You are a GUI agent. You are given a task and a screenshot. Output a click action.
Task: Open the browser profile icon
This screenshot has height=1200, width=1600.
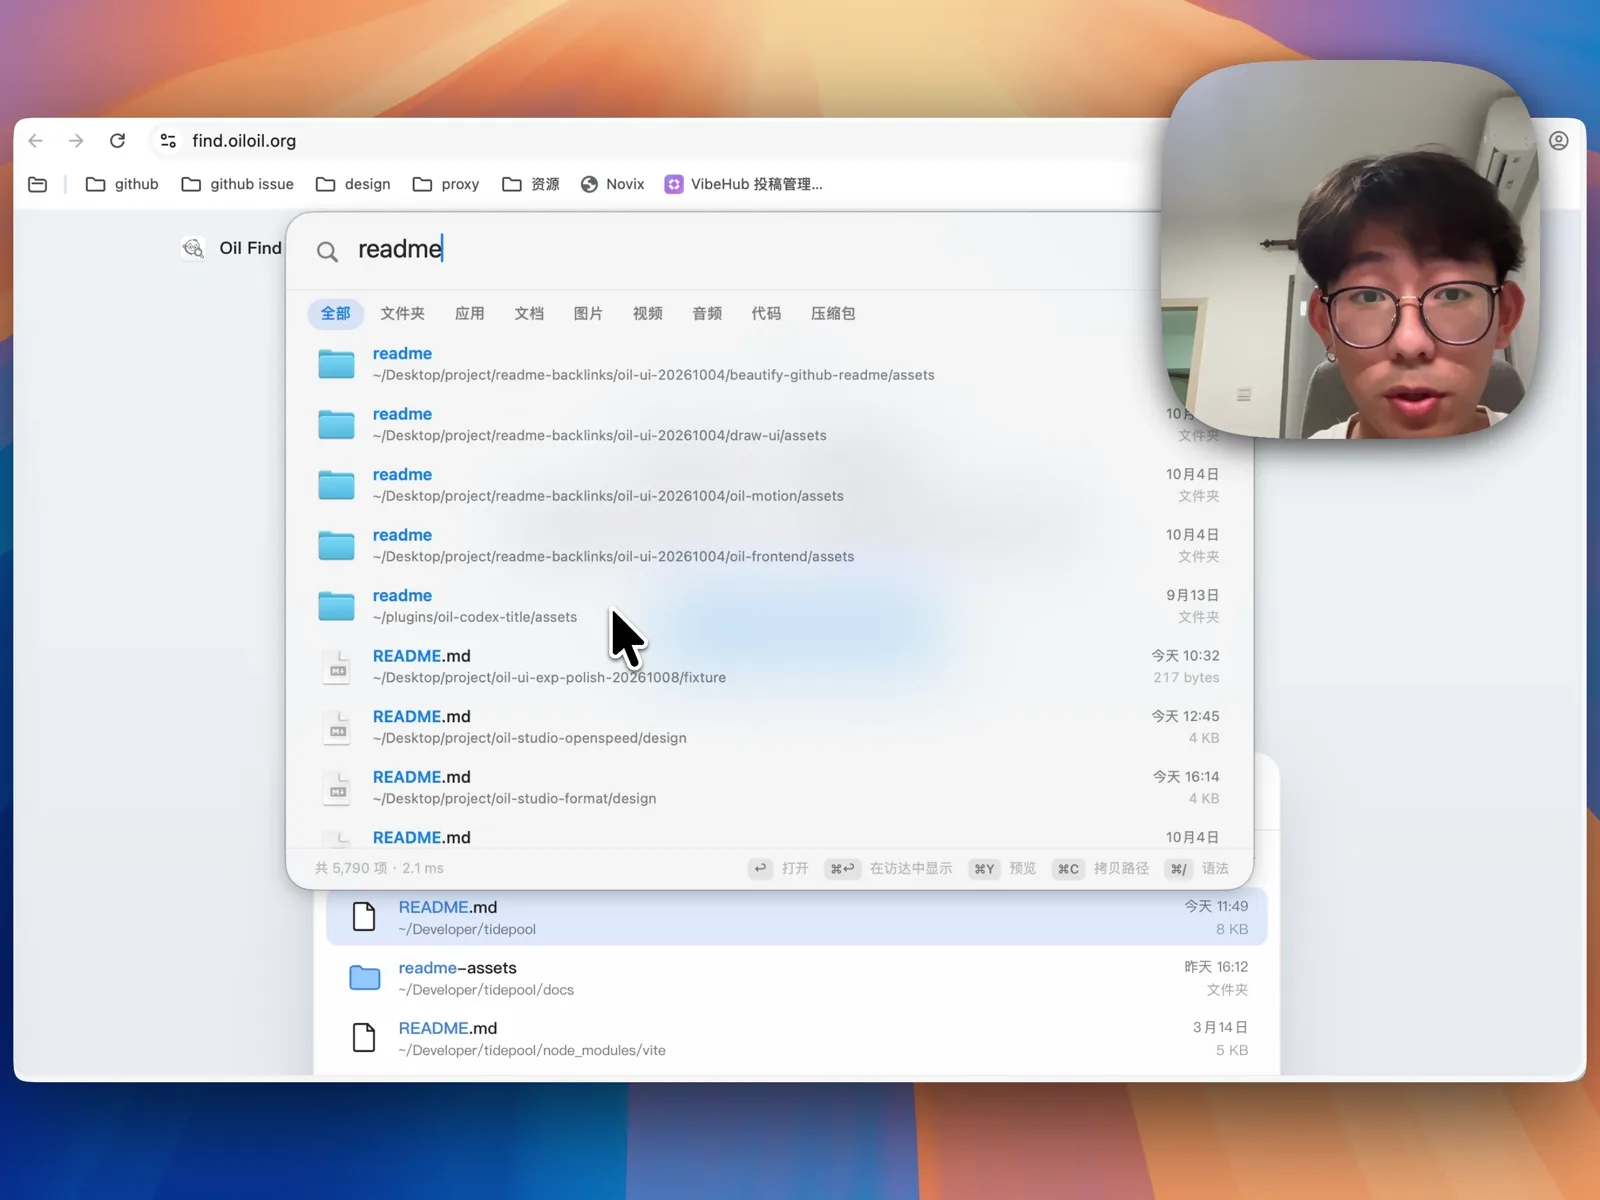(x=1558, y=141)
